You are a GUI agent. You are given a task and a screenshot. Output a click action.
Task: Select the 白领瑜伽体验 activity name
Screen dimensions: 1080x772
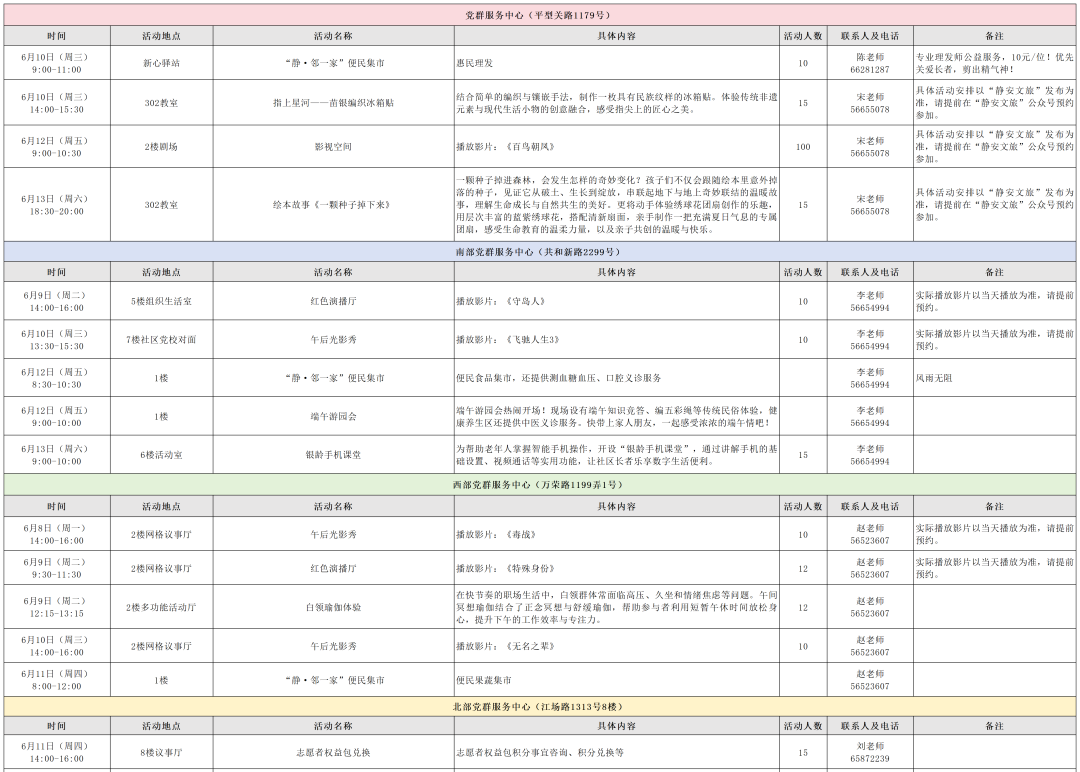coord(333,607)
